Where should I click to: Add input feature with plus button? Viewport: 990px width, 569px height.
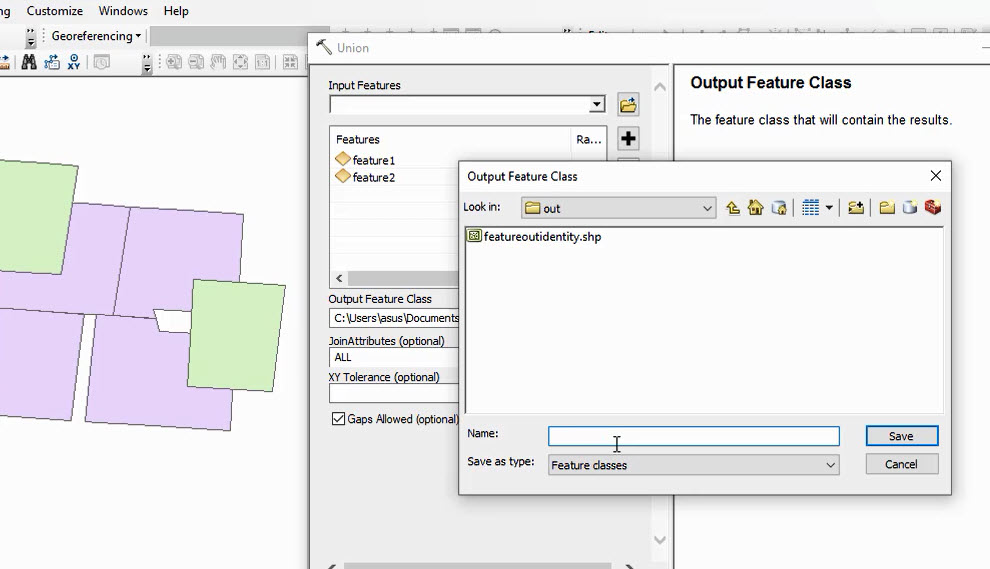(628, 139)
